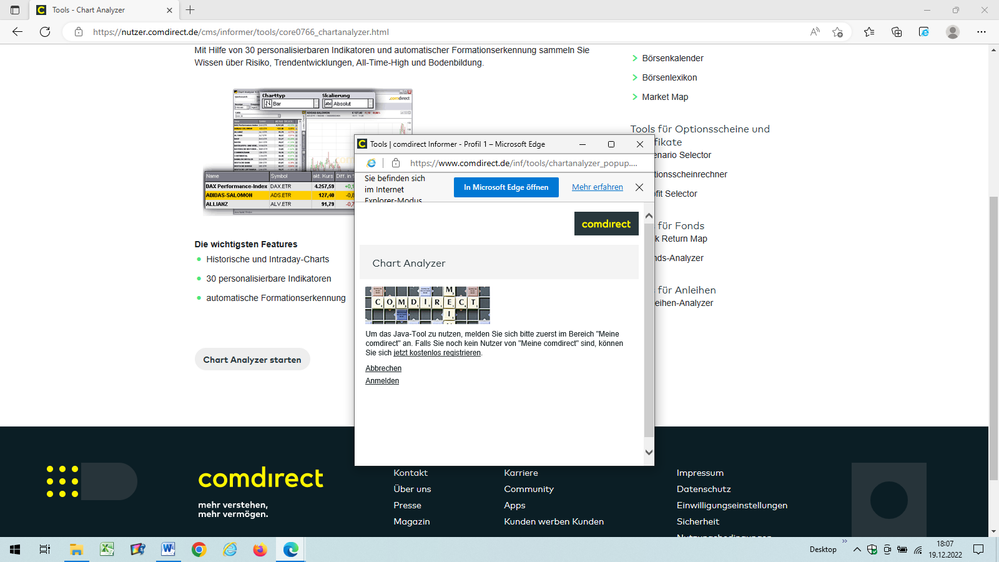Open the Collections icon in Edge toolbar
Viewport: 999px width, 562px height.
(x=896, y=32)
